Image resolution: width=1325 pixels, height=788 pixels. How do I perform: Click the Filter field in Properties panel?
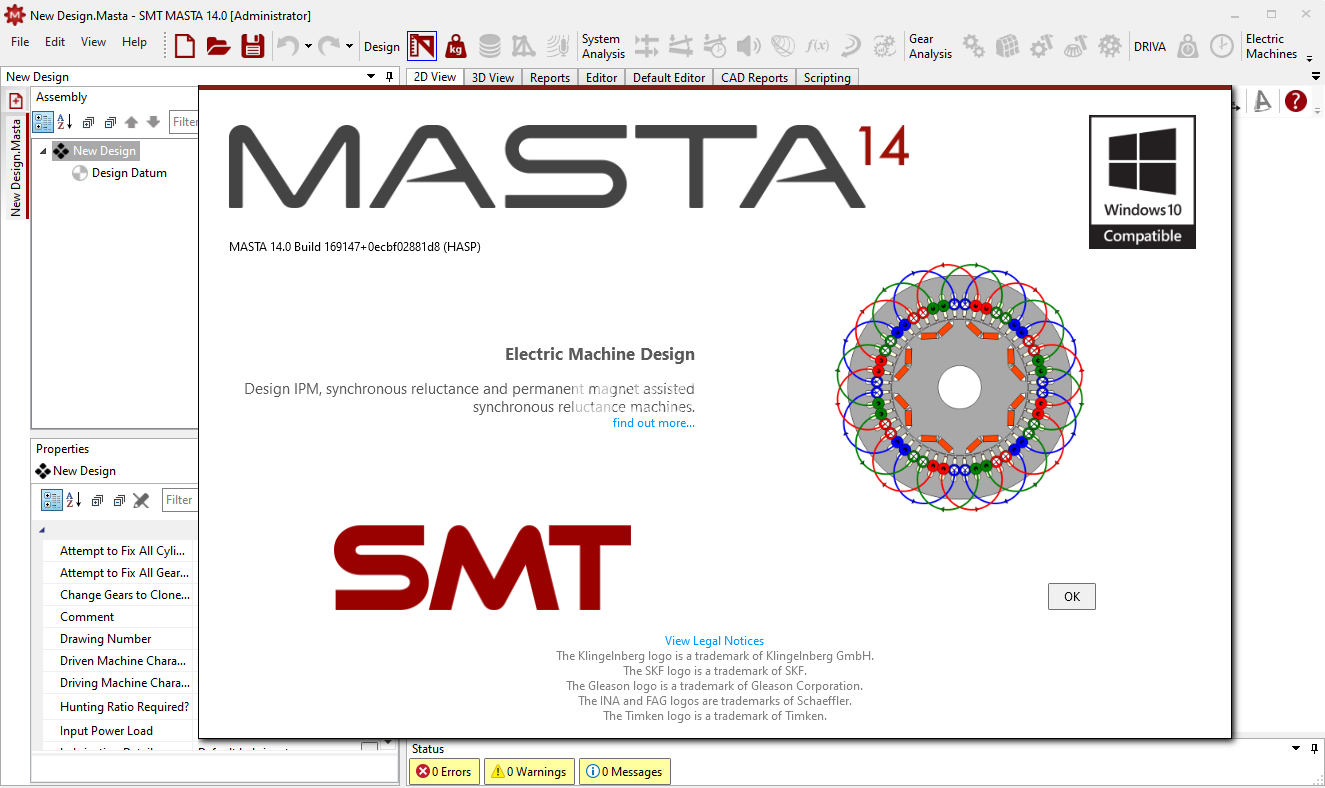click(180, 500)
